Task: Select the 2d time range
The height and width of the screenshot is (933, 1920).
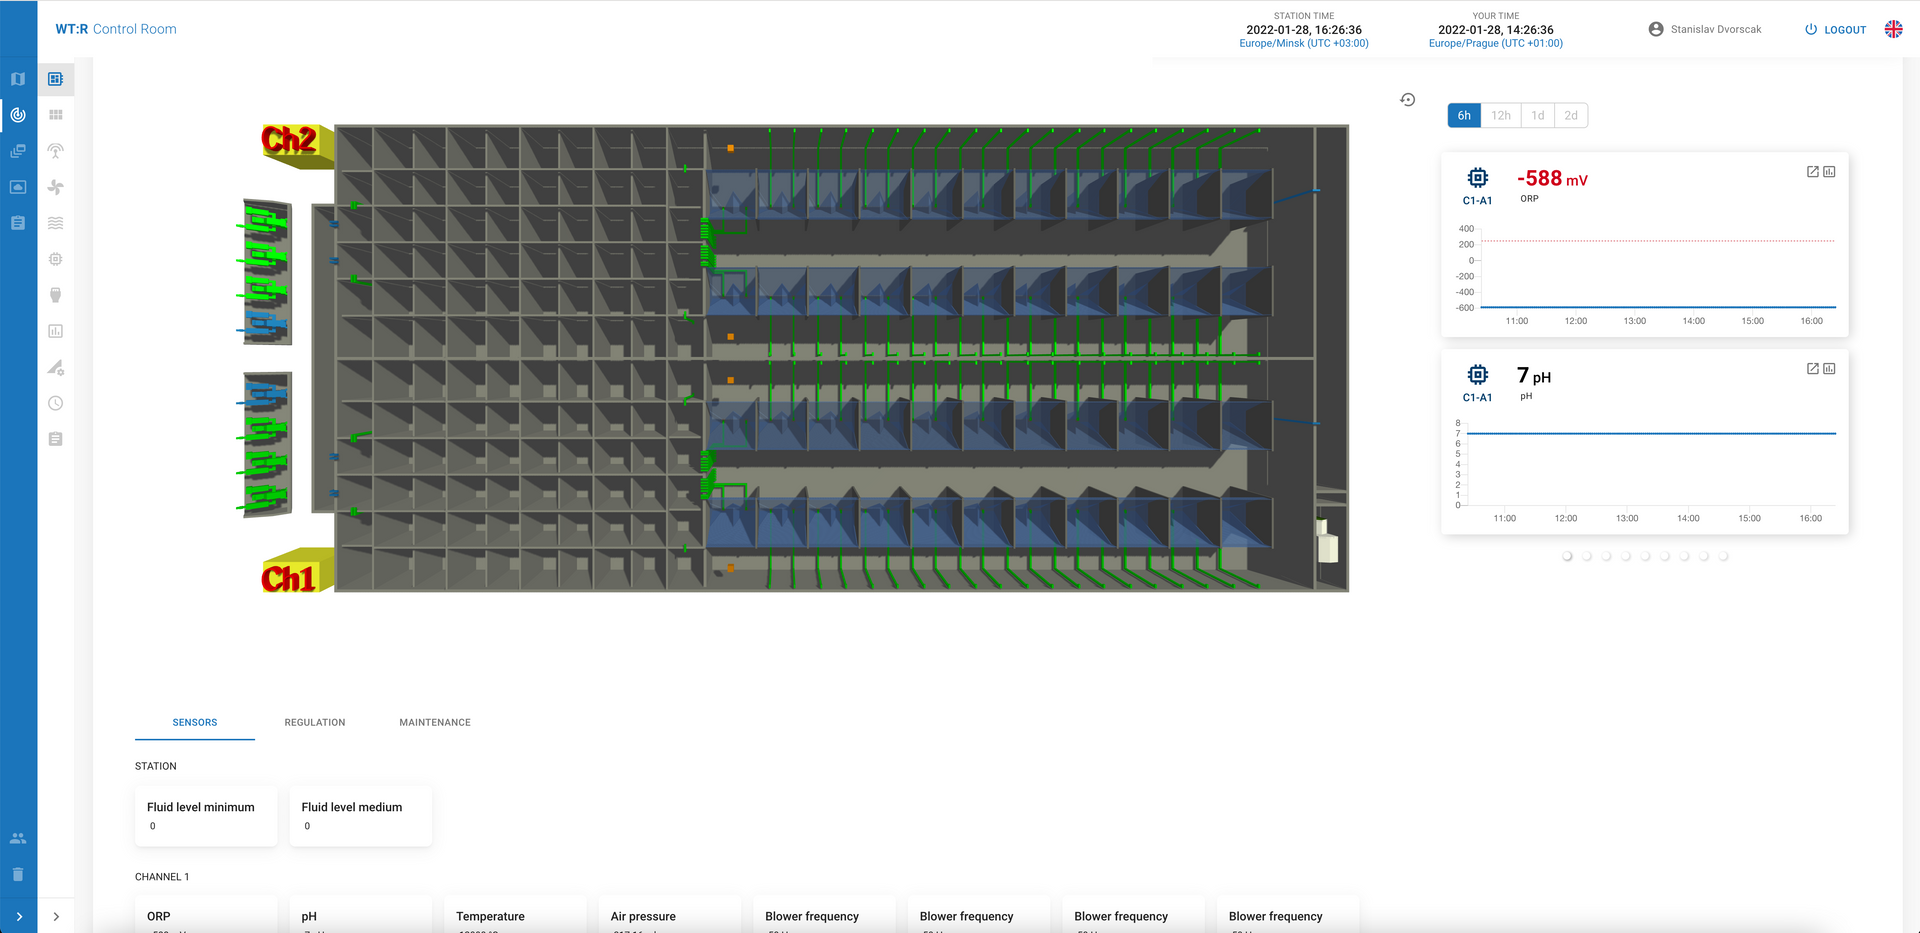Action: point(1571,115)
